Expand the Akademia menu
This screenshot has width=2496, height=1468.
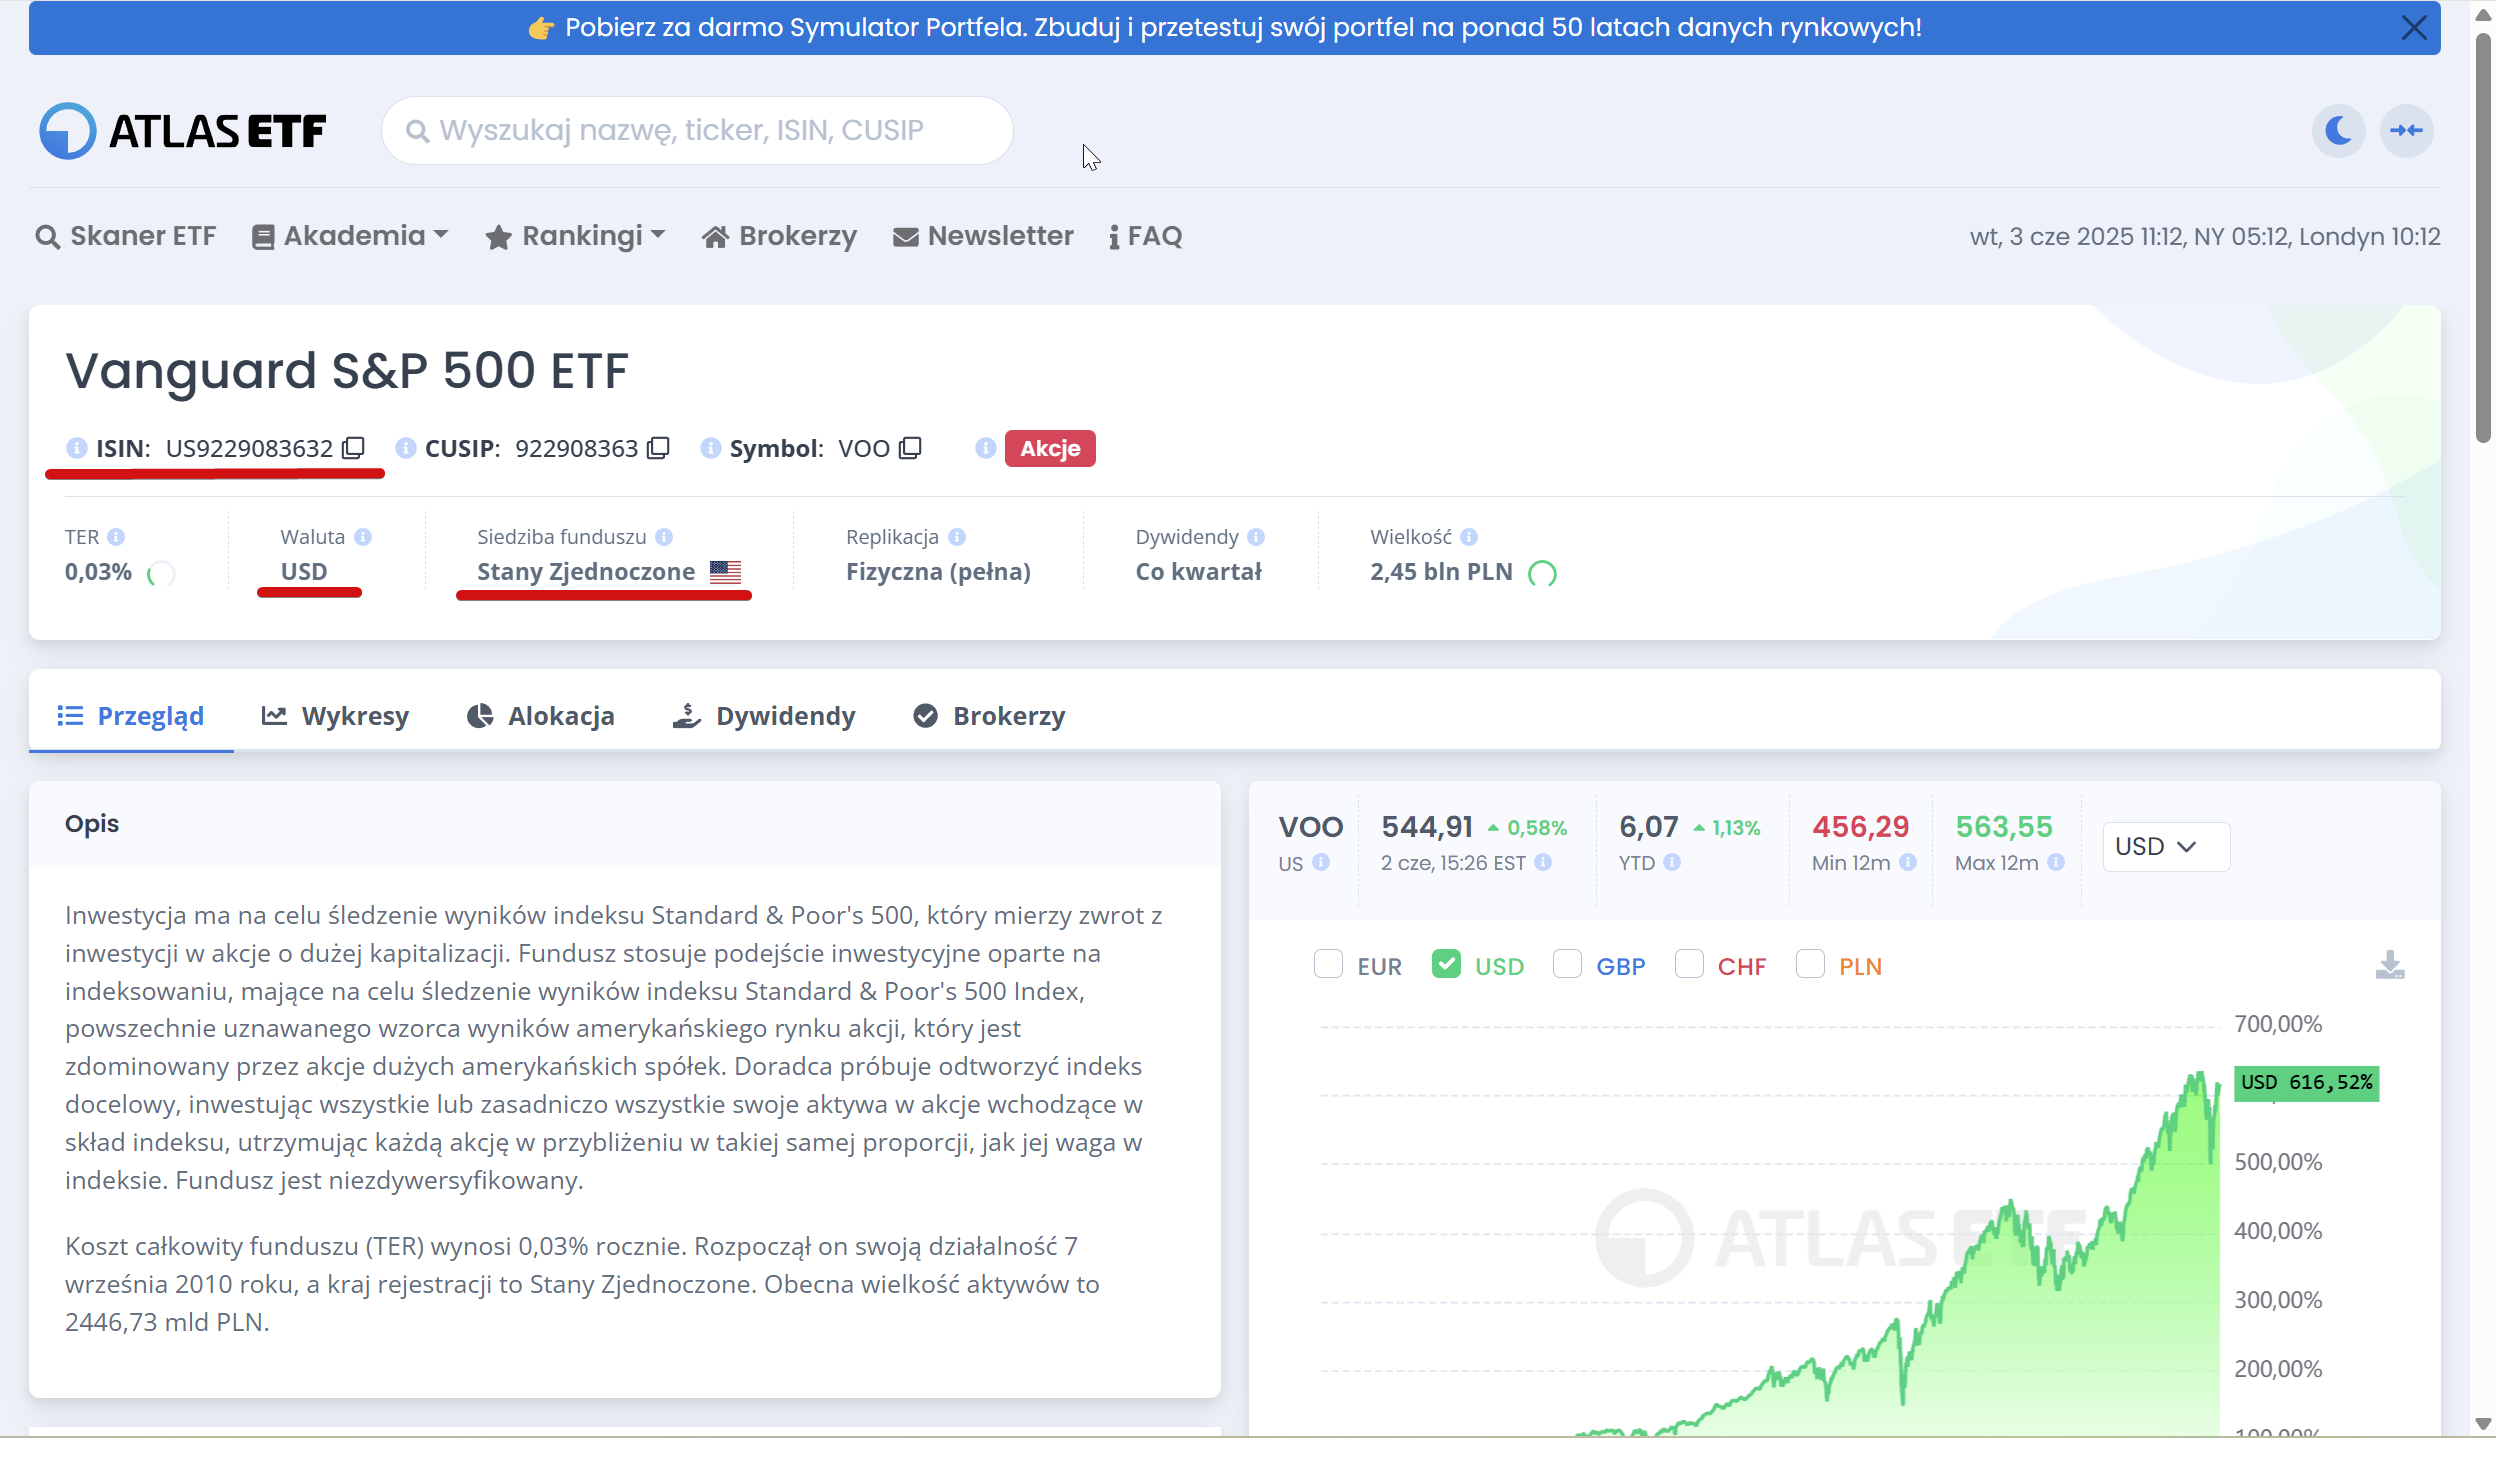point(349,236)
